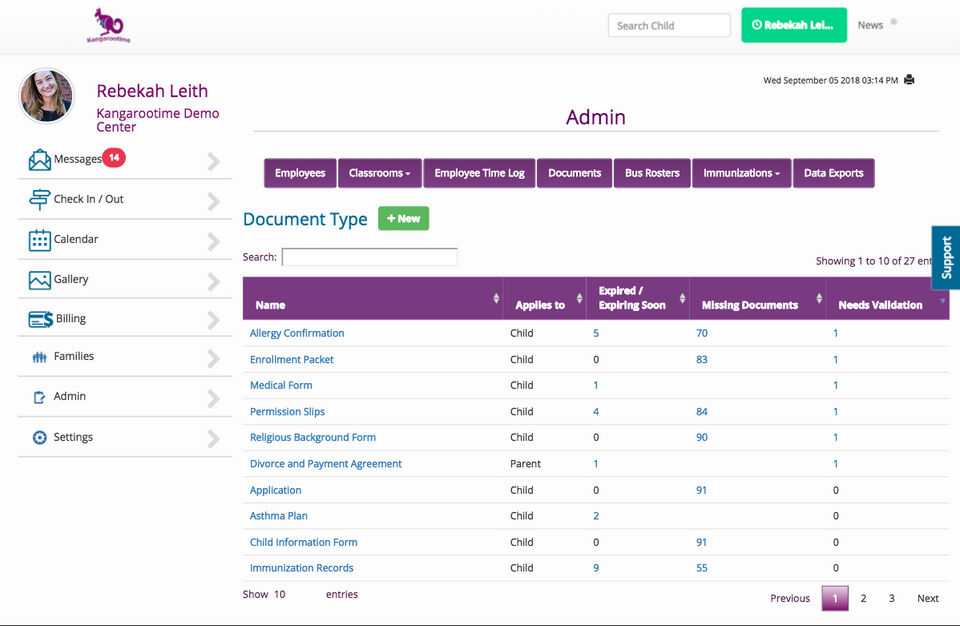960x626 pixels.
Task: Open the Calendar icon in sidebar
Action: pos(40,240)
